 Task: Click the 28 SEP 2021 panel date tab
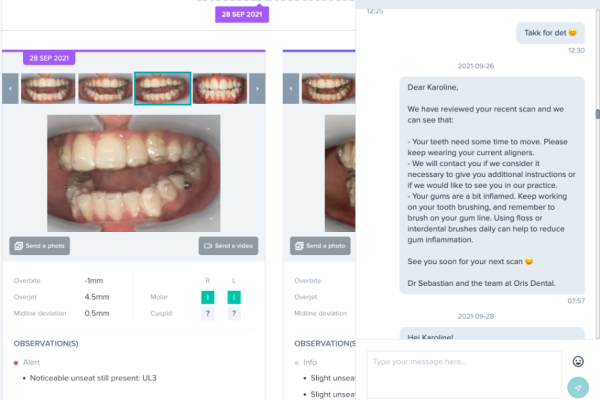pos(49,58)
